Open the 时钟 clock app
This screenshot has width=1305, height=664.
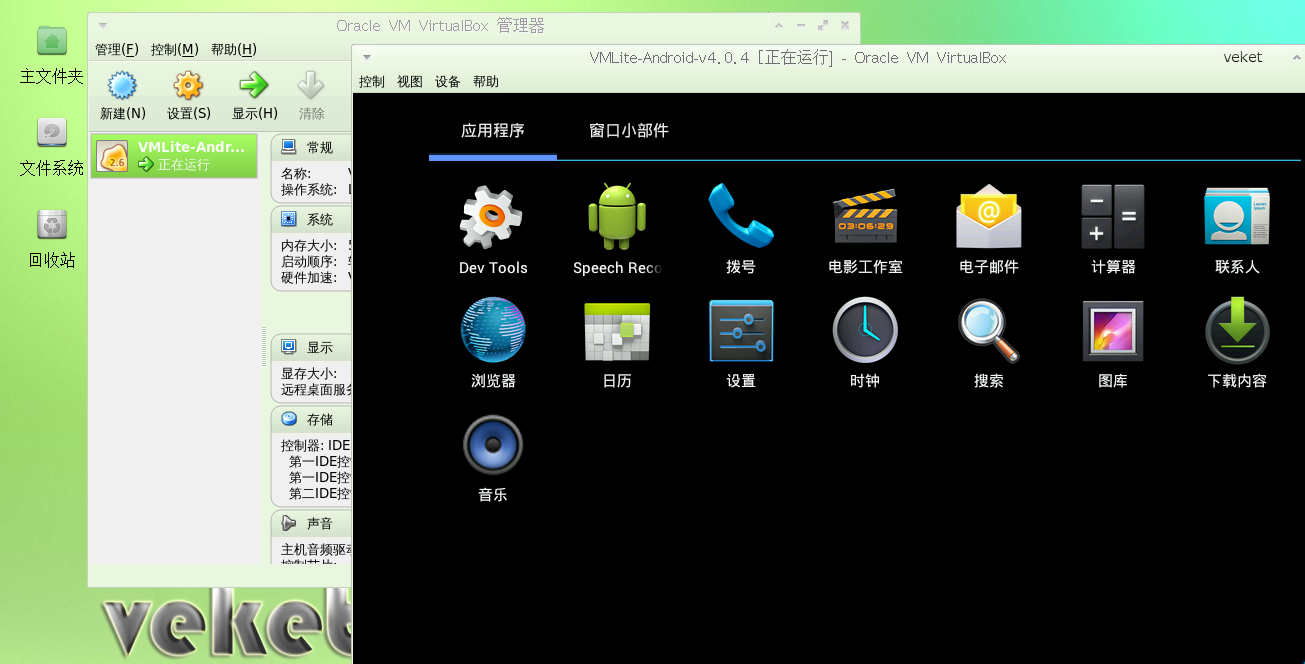pyautogui.click(x=865, y=343)
